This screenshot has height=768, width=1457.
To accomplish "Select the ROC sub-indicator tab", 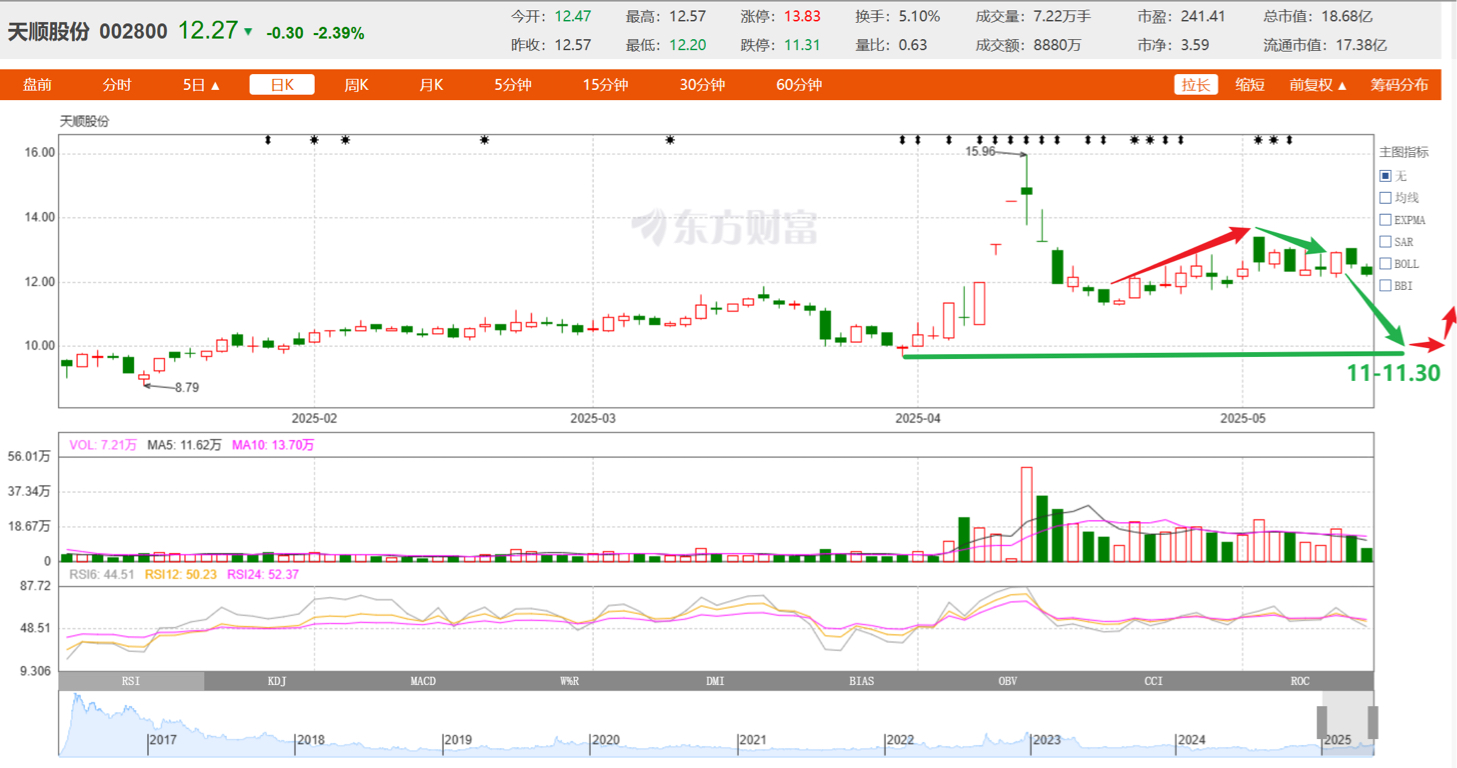I will click(1300, 681).
